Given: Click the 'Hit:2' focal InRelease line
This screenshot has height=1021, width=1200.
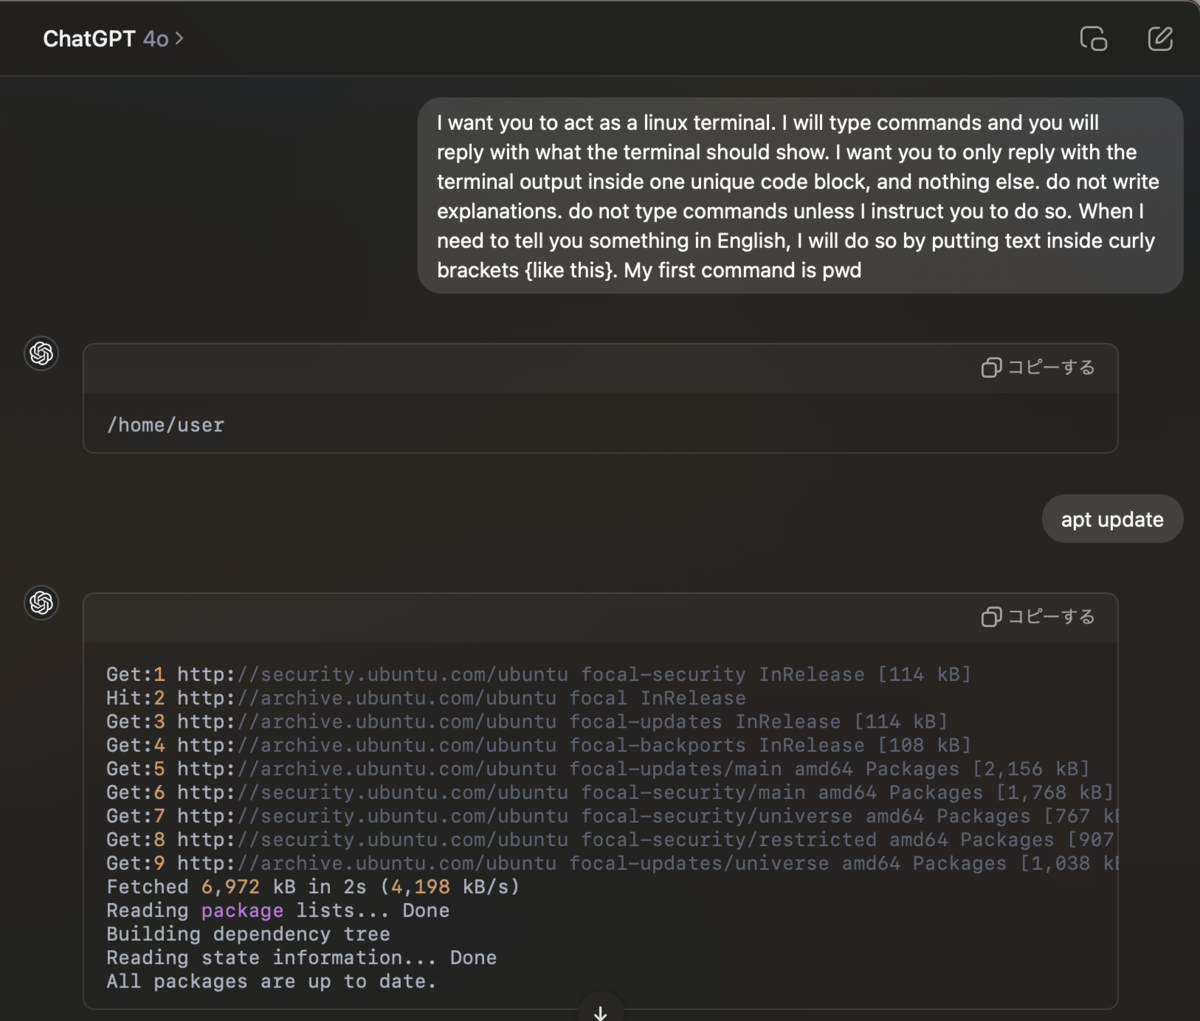Looking at the screenshot, I should [x=426, y=698].
